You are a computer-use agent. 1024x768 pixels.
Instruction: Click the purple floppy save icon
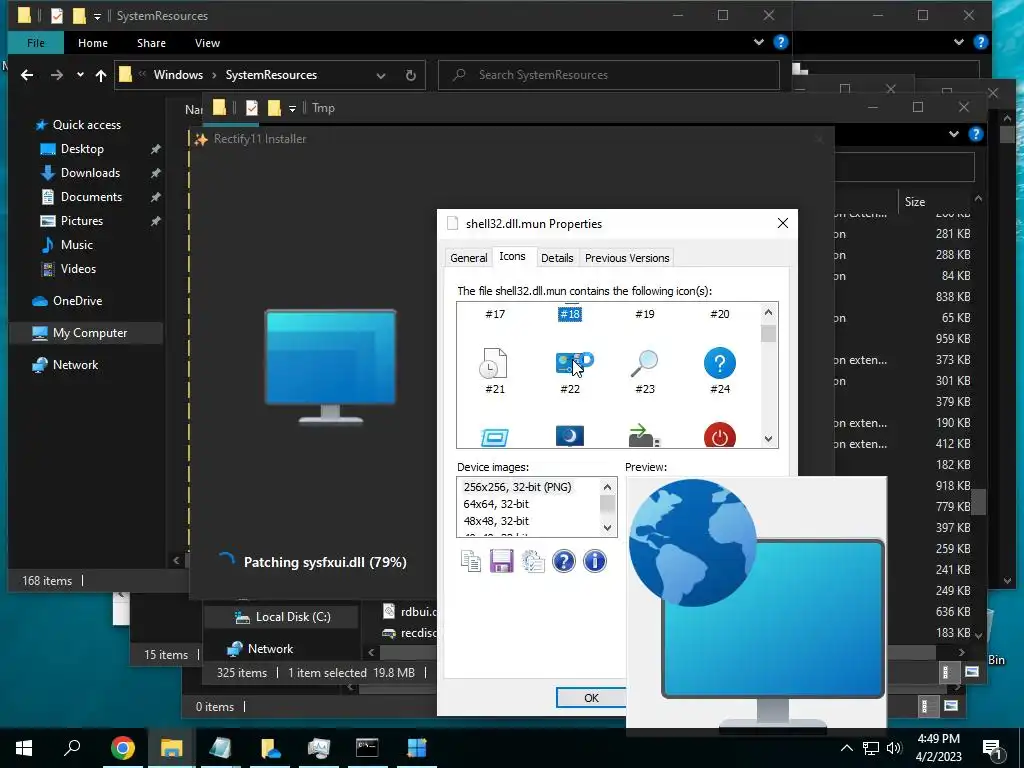click(x=502, y=561)
